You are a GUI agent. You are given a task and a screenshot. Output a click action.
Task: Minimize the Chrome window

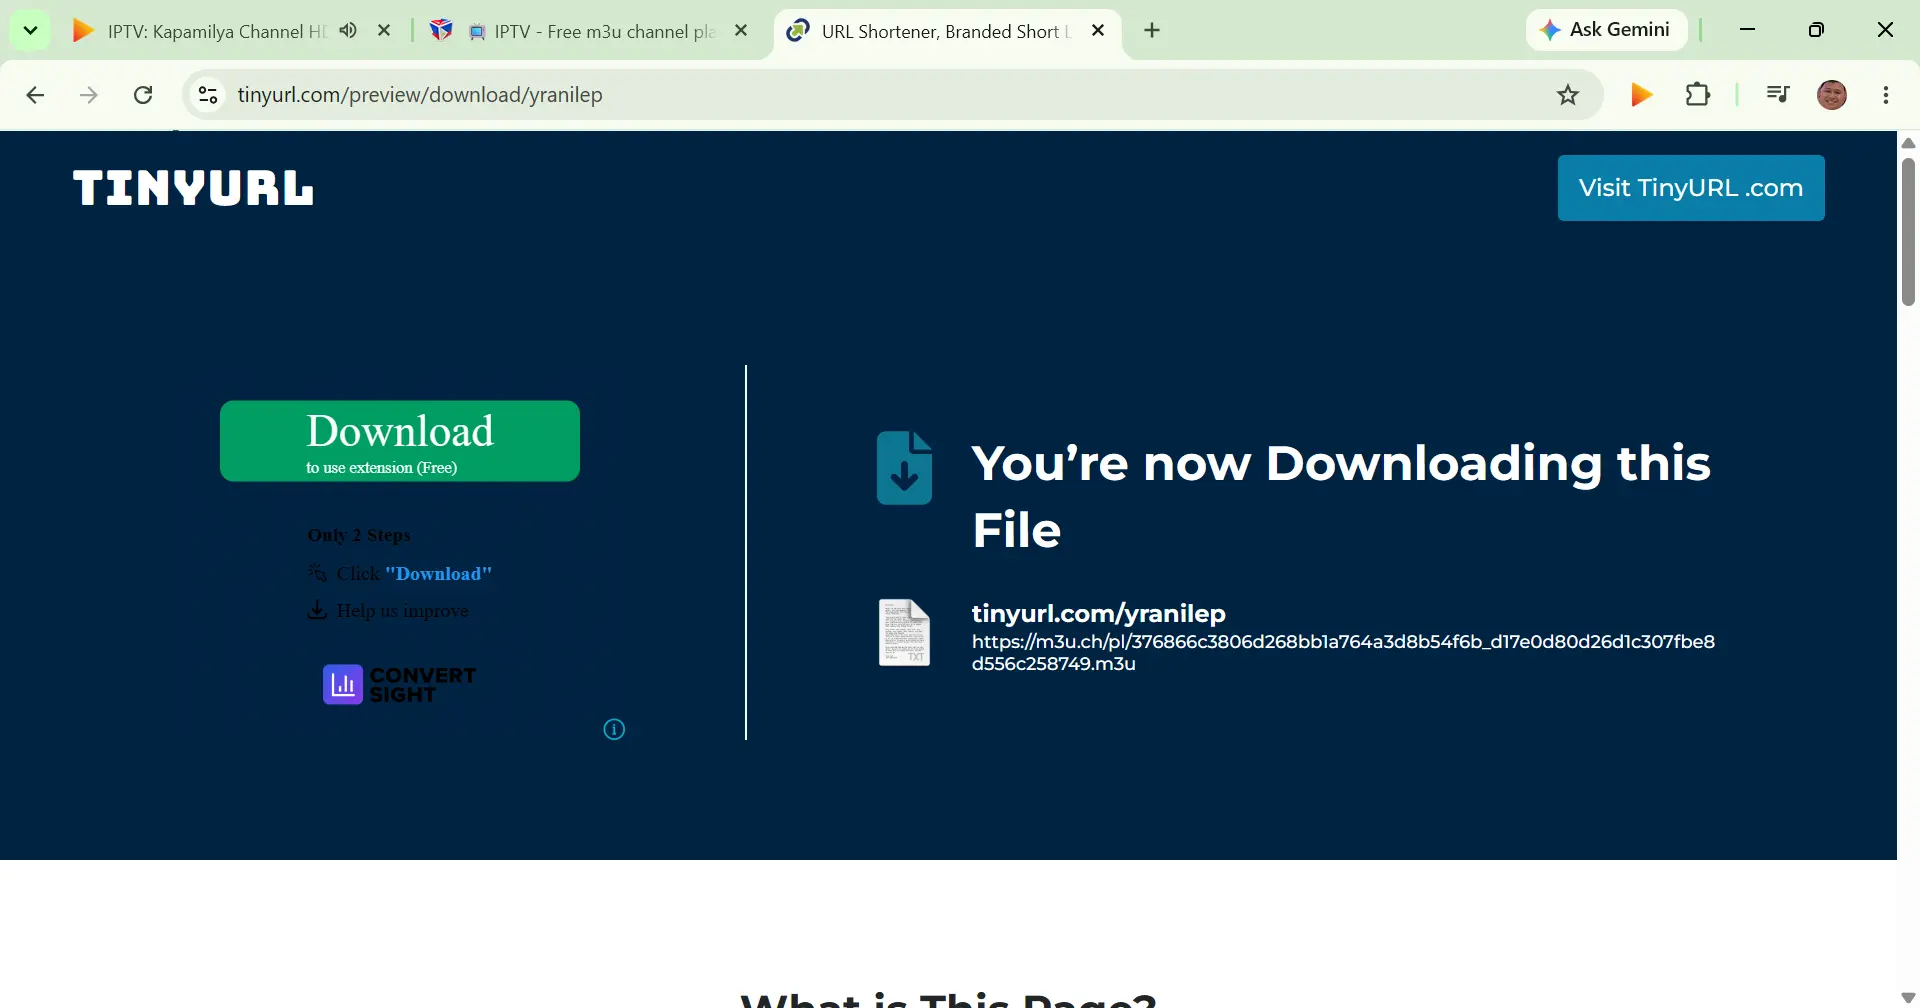[x=1748, y=30]
